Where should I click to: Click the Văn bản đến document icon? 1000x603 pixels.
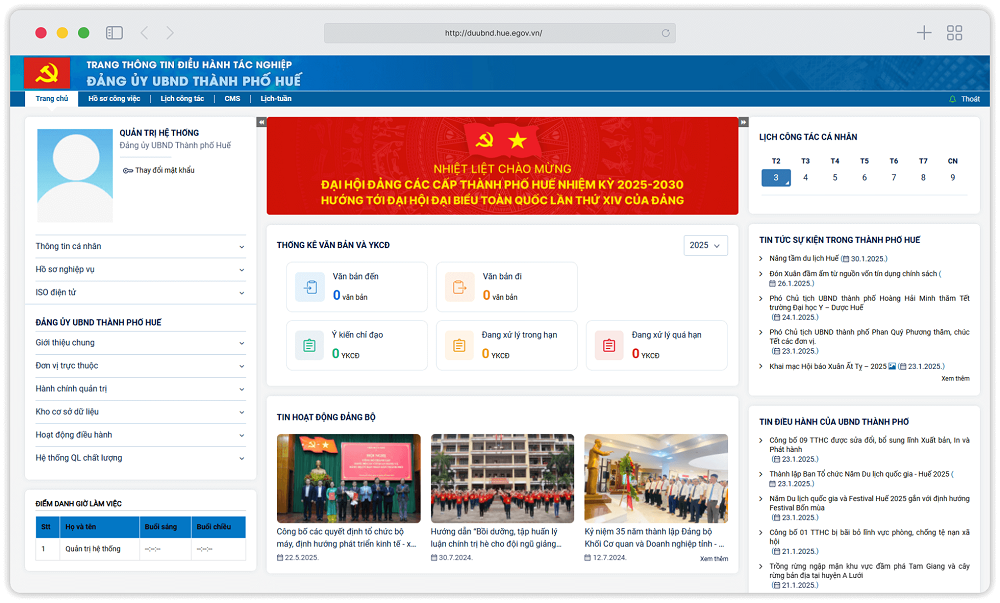(x=310, y=287)
